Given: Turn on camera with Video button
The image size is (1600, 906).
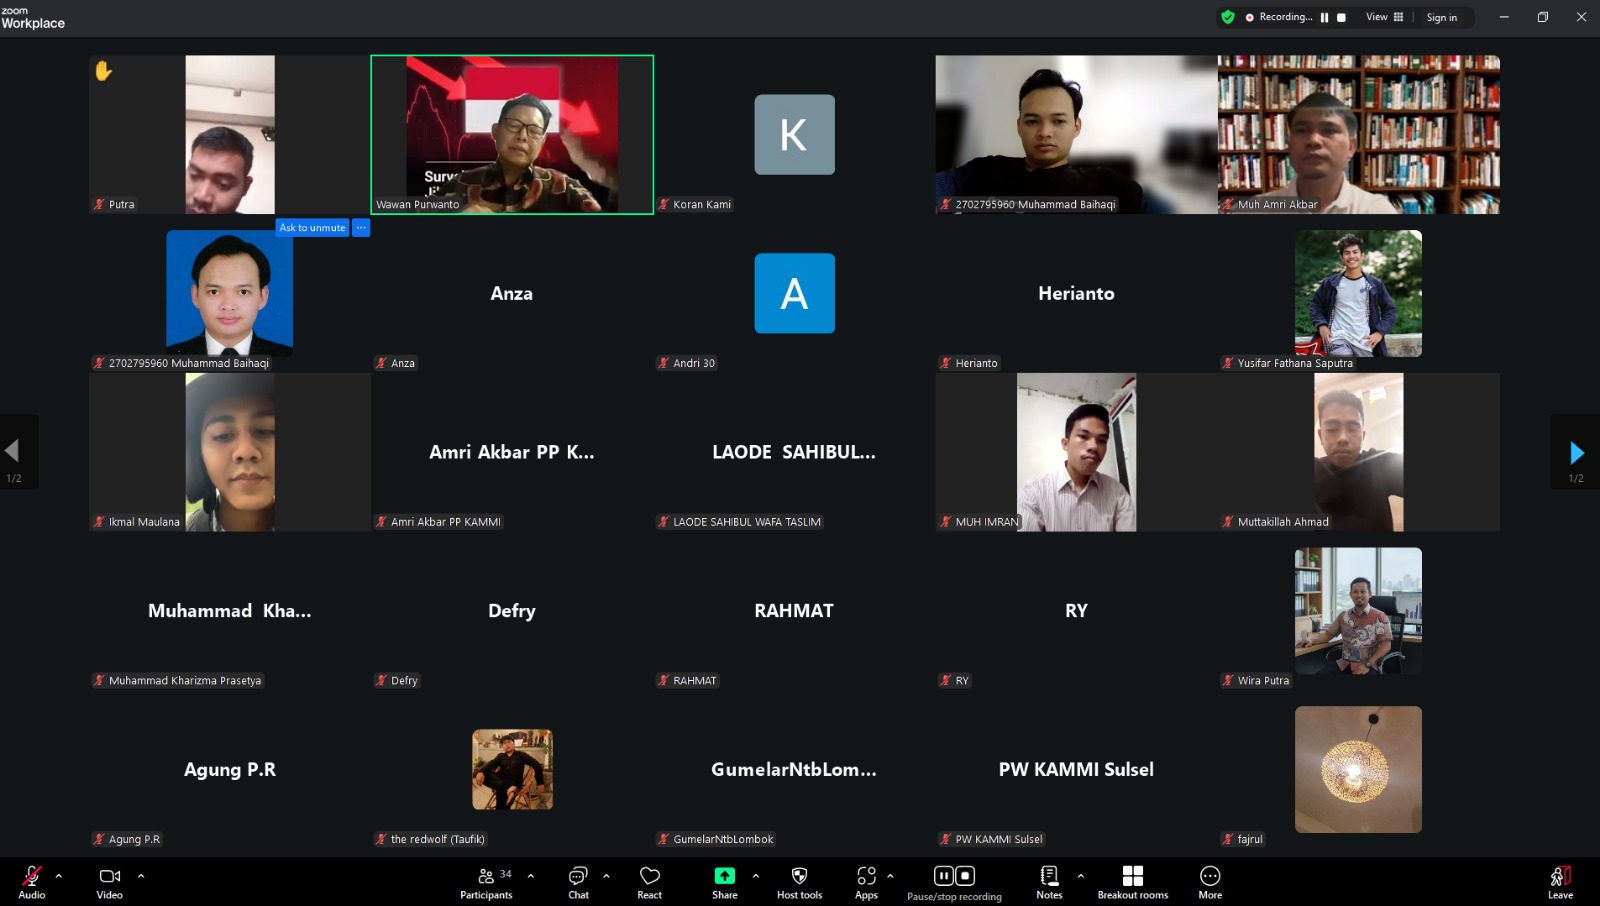Looking at the screenshot, I should (x=110, y=882).
